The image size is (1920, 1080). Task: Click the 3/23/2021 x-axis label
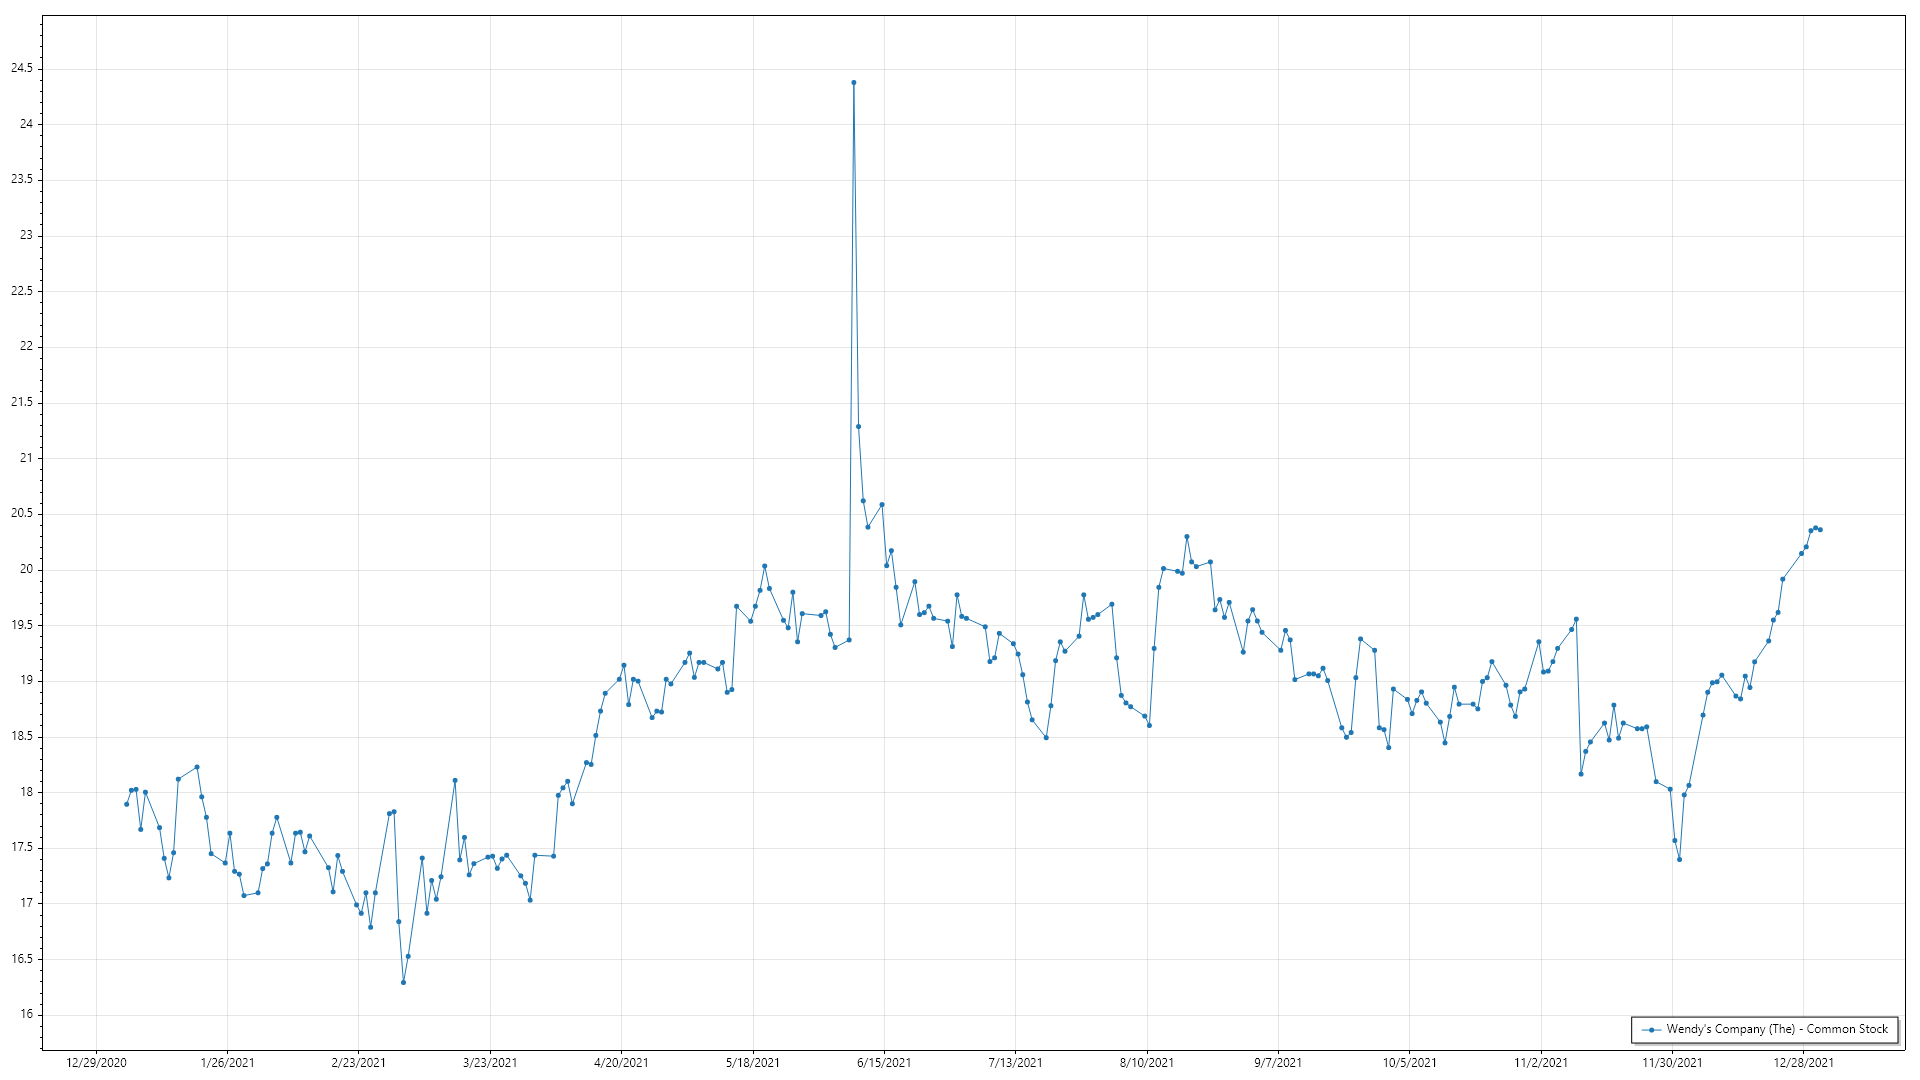490,1063
